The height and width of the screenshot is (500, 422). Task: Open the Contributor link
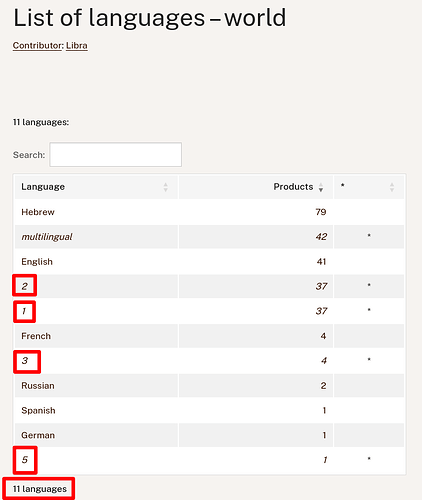[x=37, y=45]
